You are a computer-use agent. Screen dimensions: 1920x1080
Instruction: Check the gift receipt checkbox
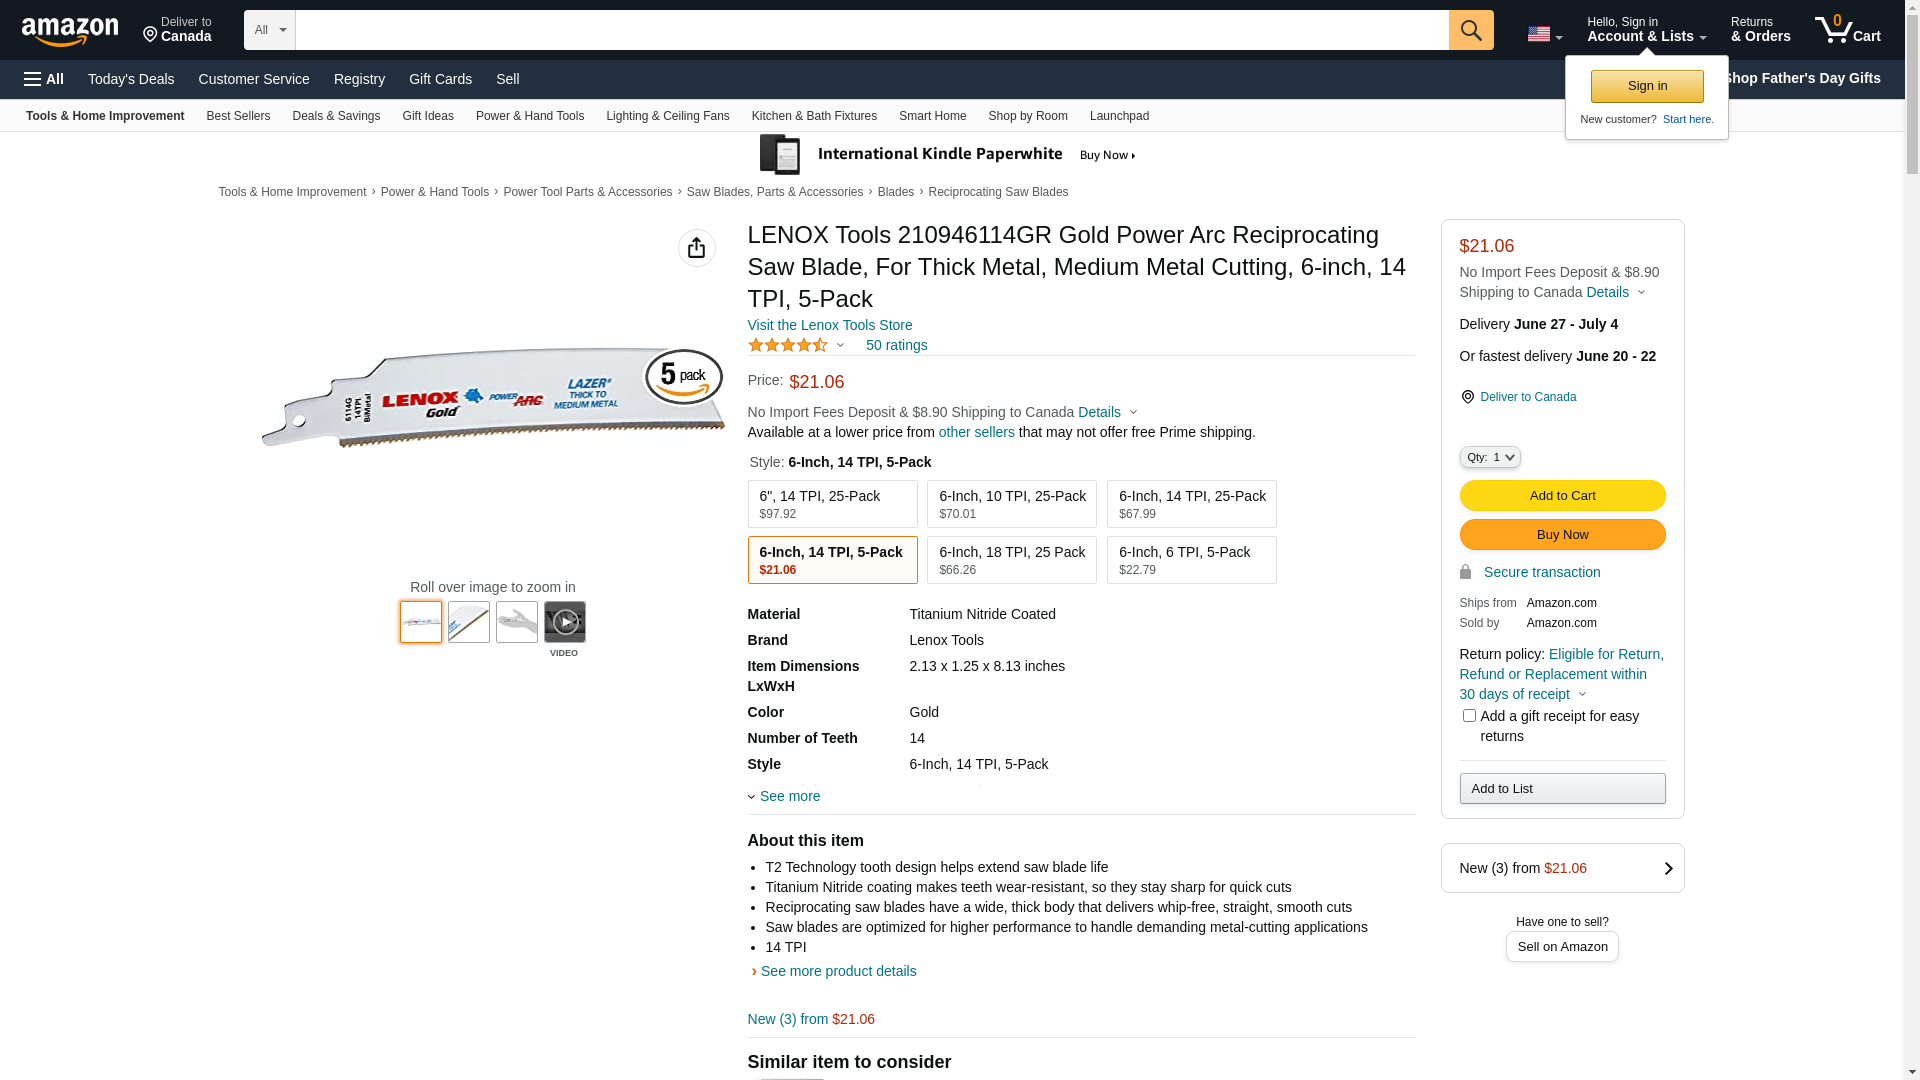(x=1468, y=716)
